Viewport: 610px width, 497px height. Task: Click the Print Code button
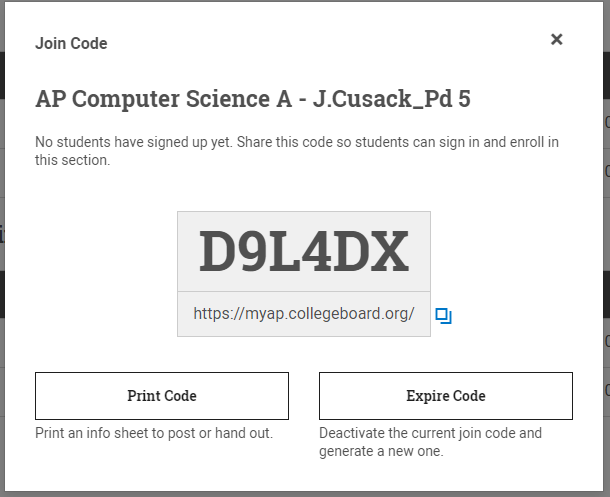pos(162,396)
